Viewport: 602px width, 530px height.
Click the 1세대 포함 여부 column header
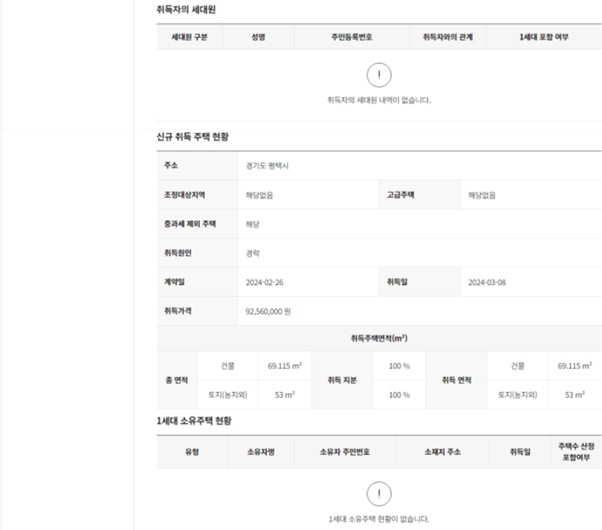pos(543,36)
